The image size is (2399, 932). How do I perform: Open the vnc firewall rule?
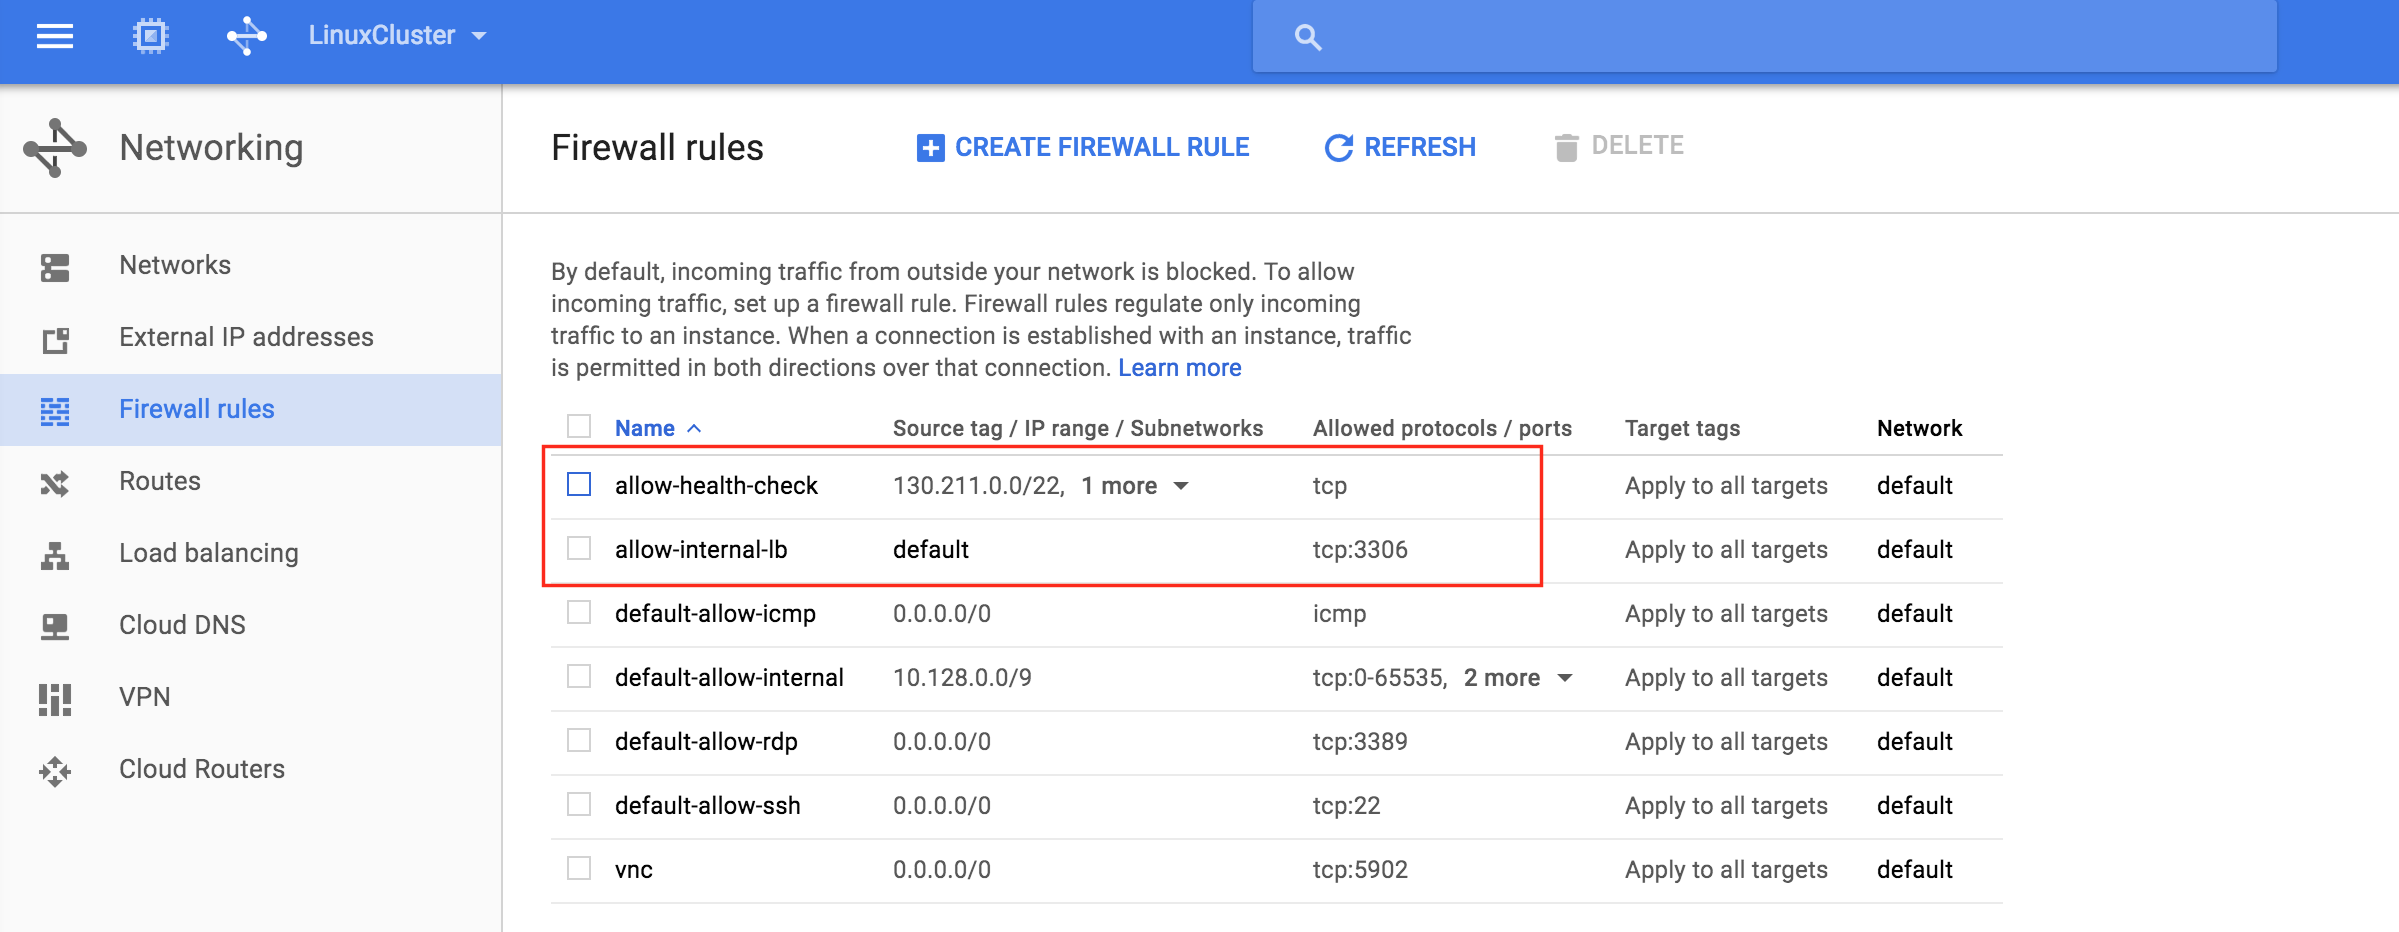click(633, 870)
